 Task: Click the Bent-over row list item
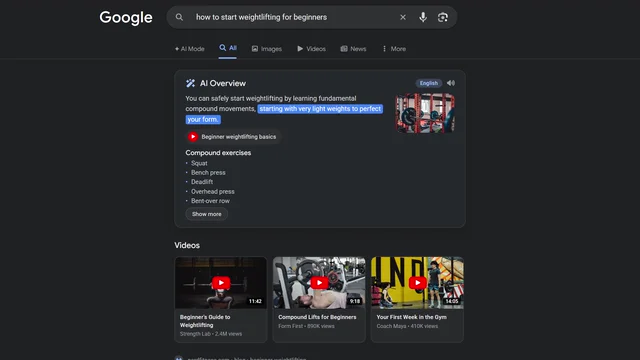coord(210,201)
